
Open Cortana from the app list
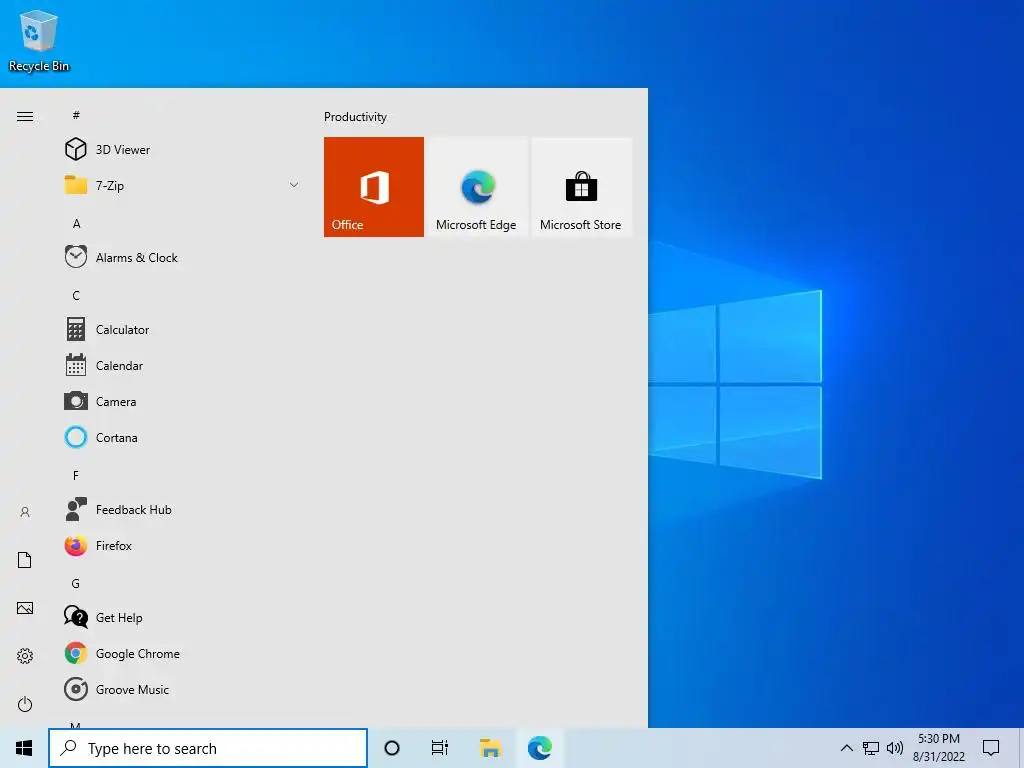(183, 438)
